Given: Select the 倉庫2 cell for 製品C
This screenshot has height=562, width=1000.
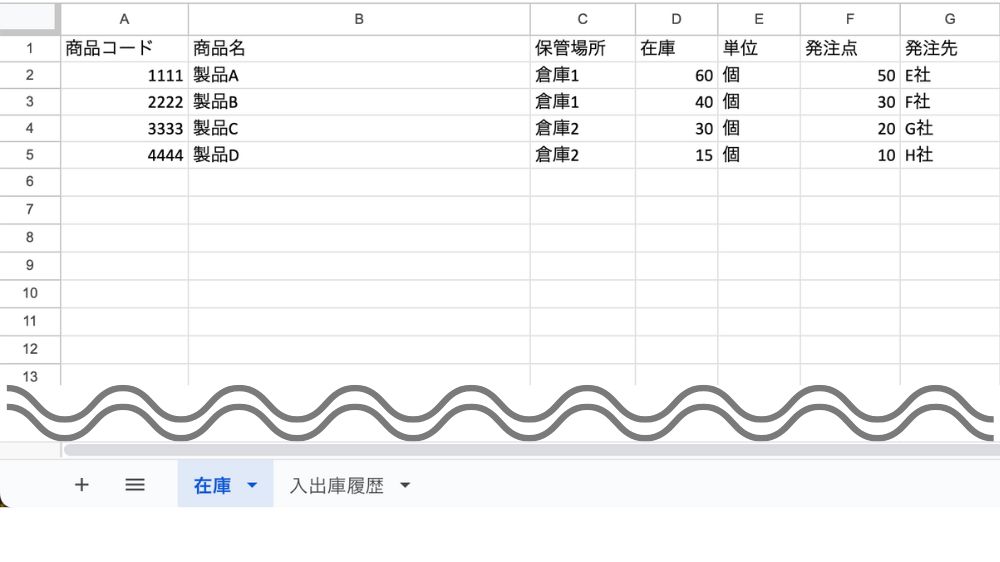Looking at the screenshot, I should pos(582,128).
